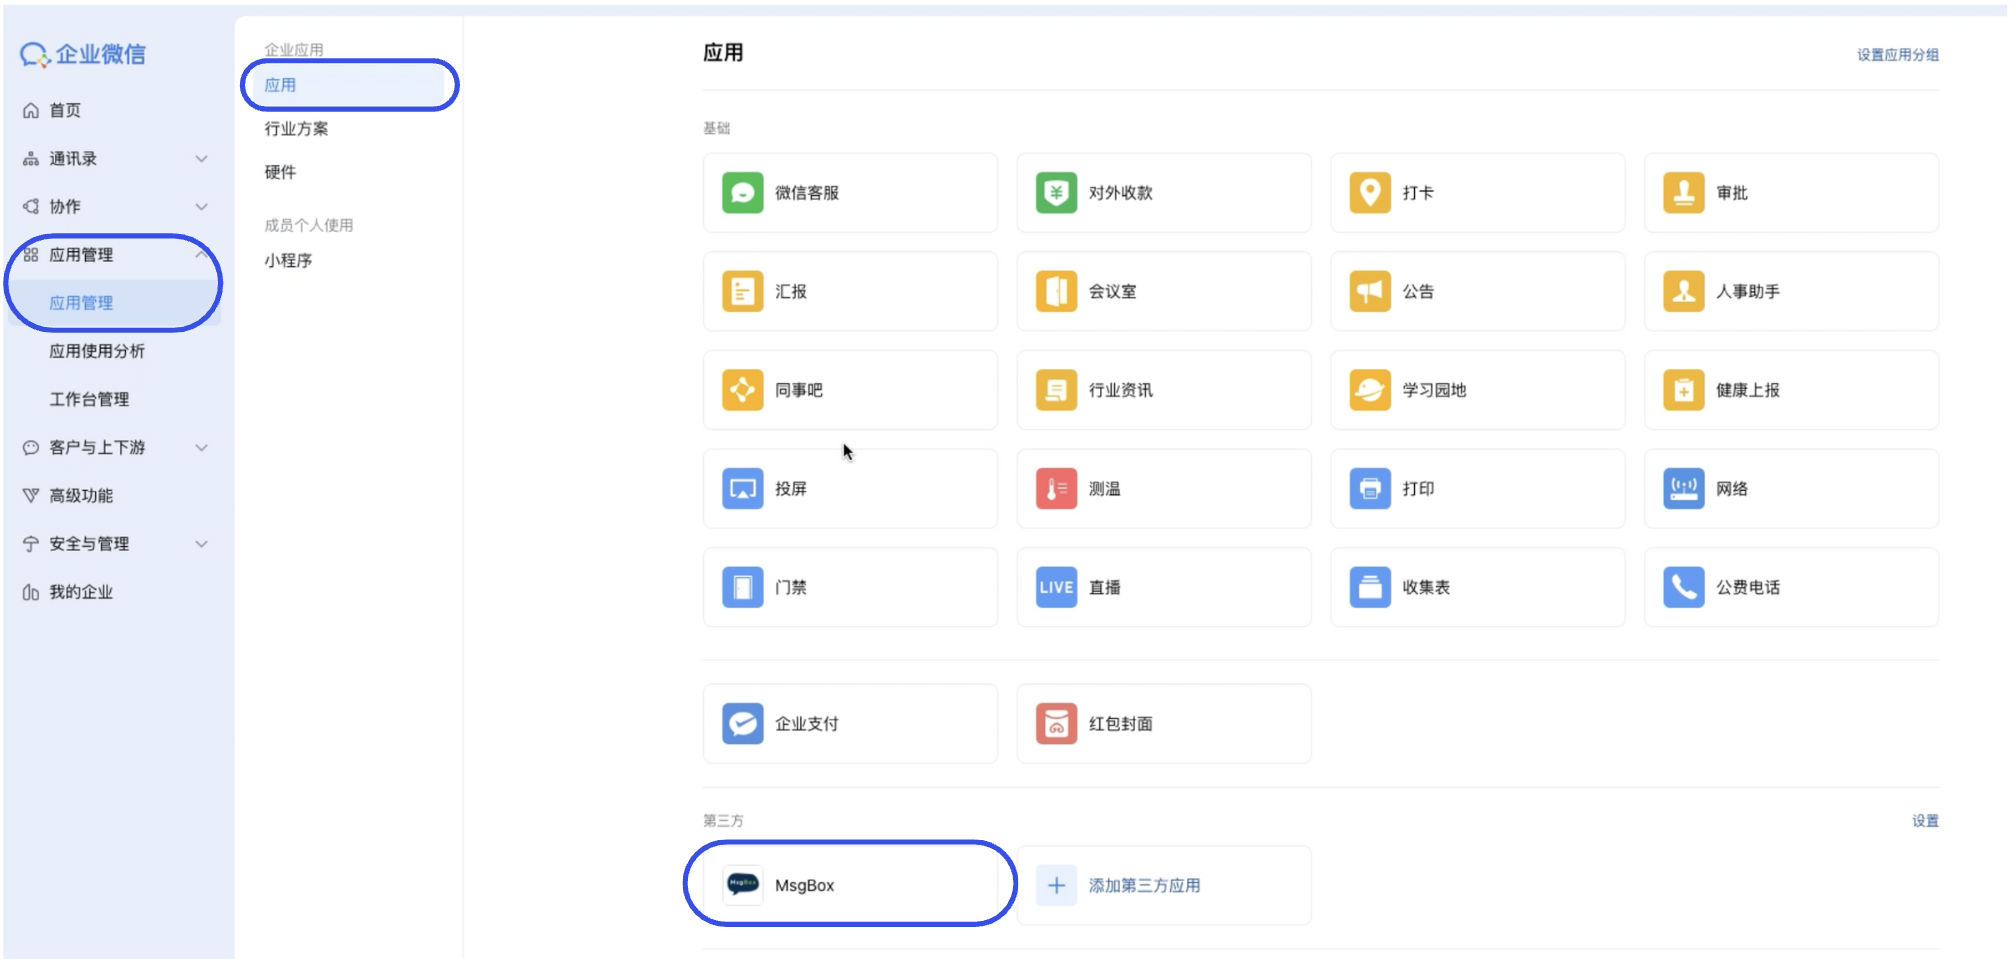Go to 工作台管理 in the sidebar
This screenshot has width=2016, height=968.
[x=89, y=399]
